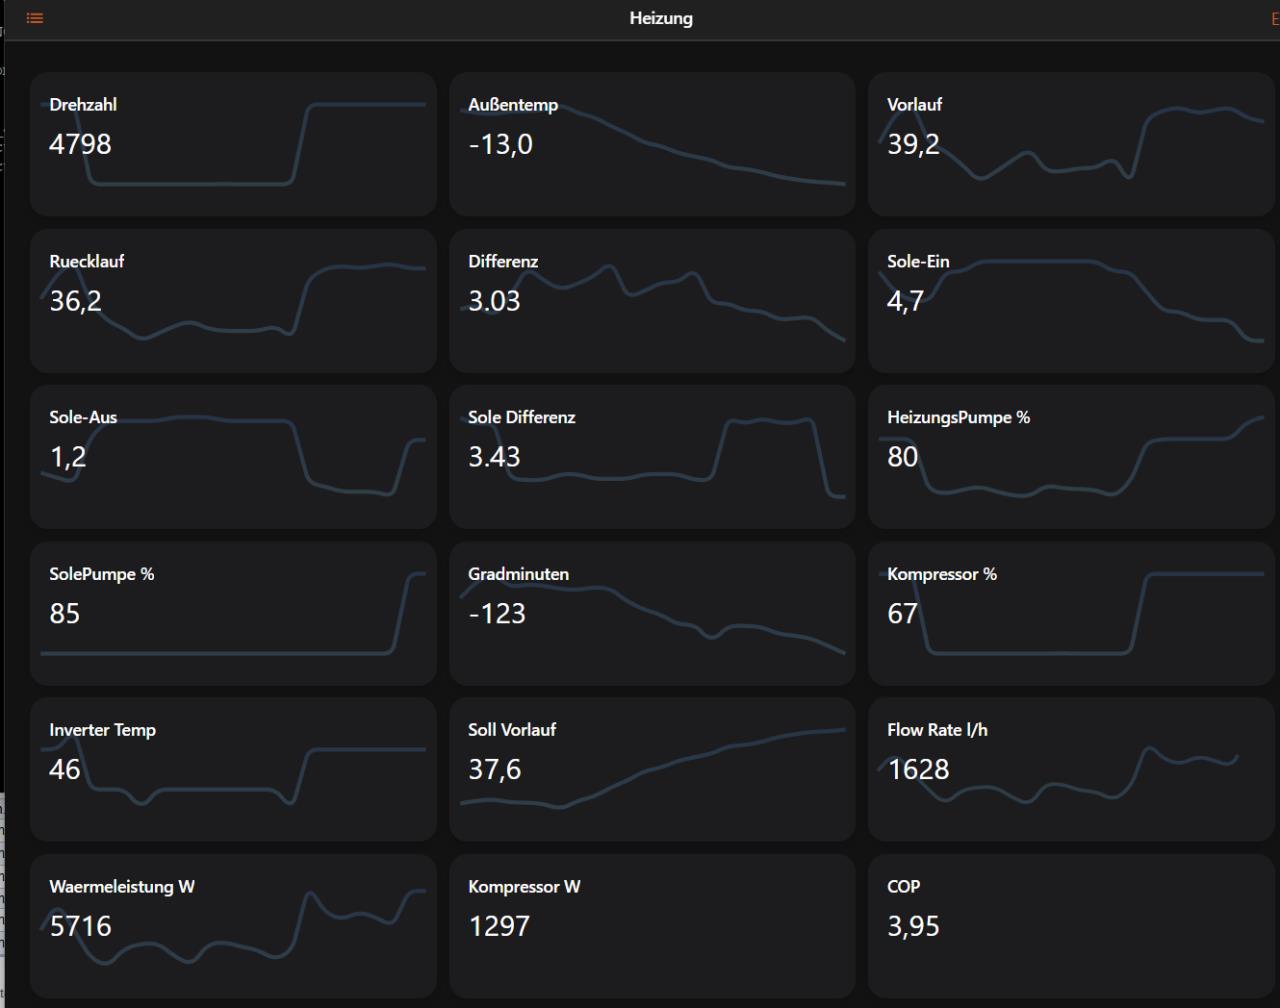Open the Außentemp sensor card
Viewport: 1280px width, 1008px height.
click(x=652, y=144)
